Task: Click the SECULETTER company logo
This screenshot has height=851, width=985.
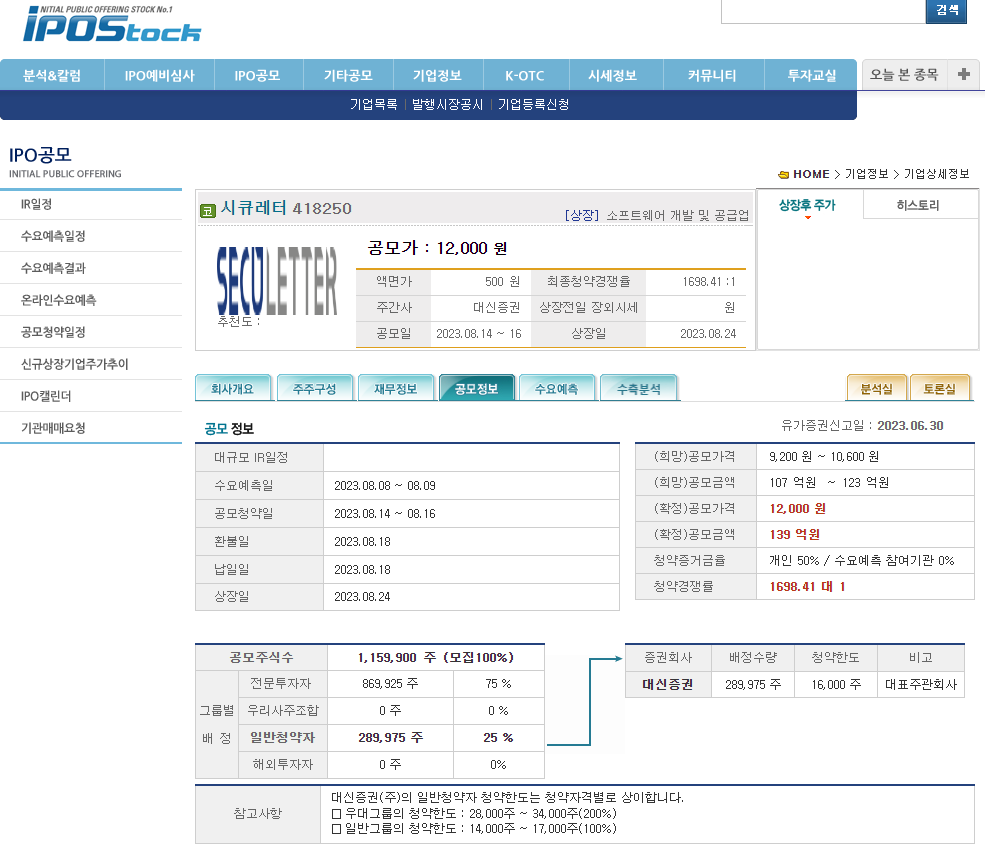Action: coord(276,280)
